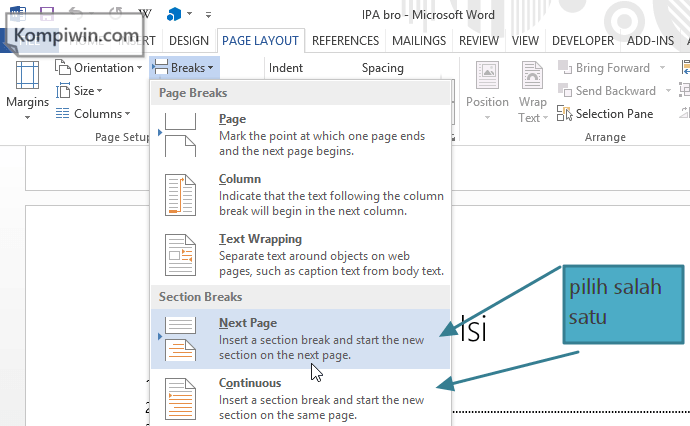Click the Position picture icon
The height and width of the screenshot is (426, 690).
click(x=488, y=75)
